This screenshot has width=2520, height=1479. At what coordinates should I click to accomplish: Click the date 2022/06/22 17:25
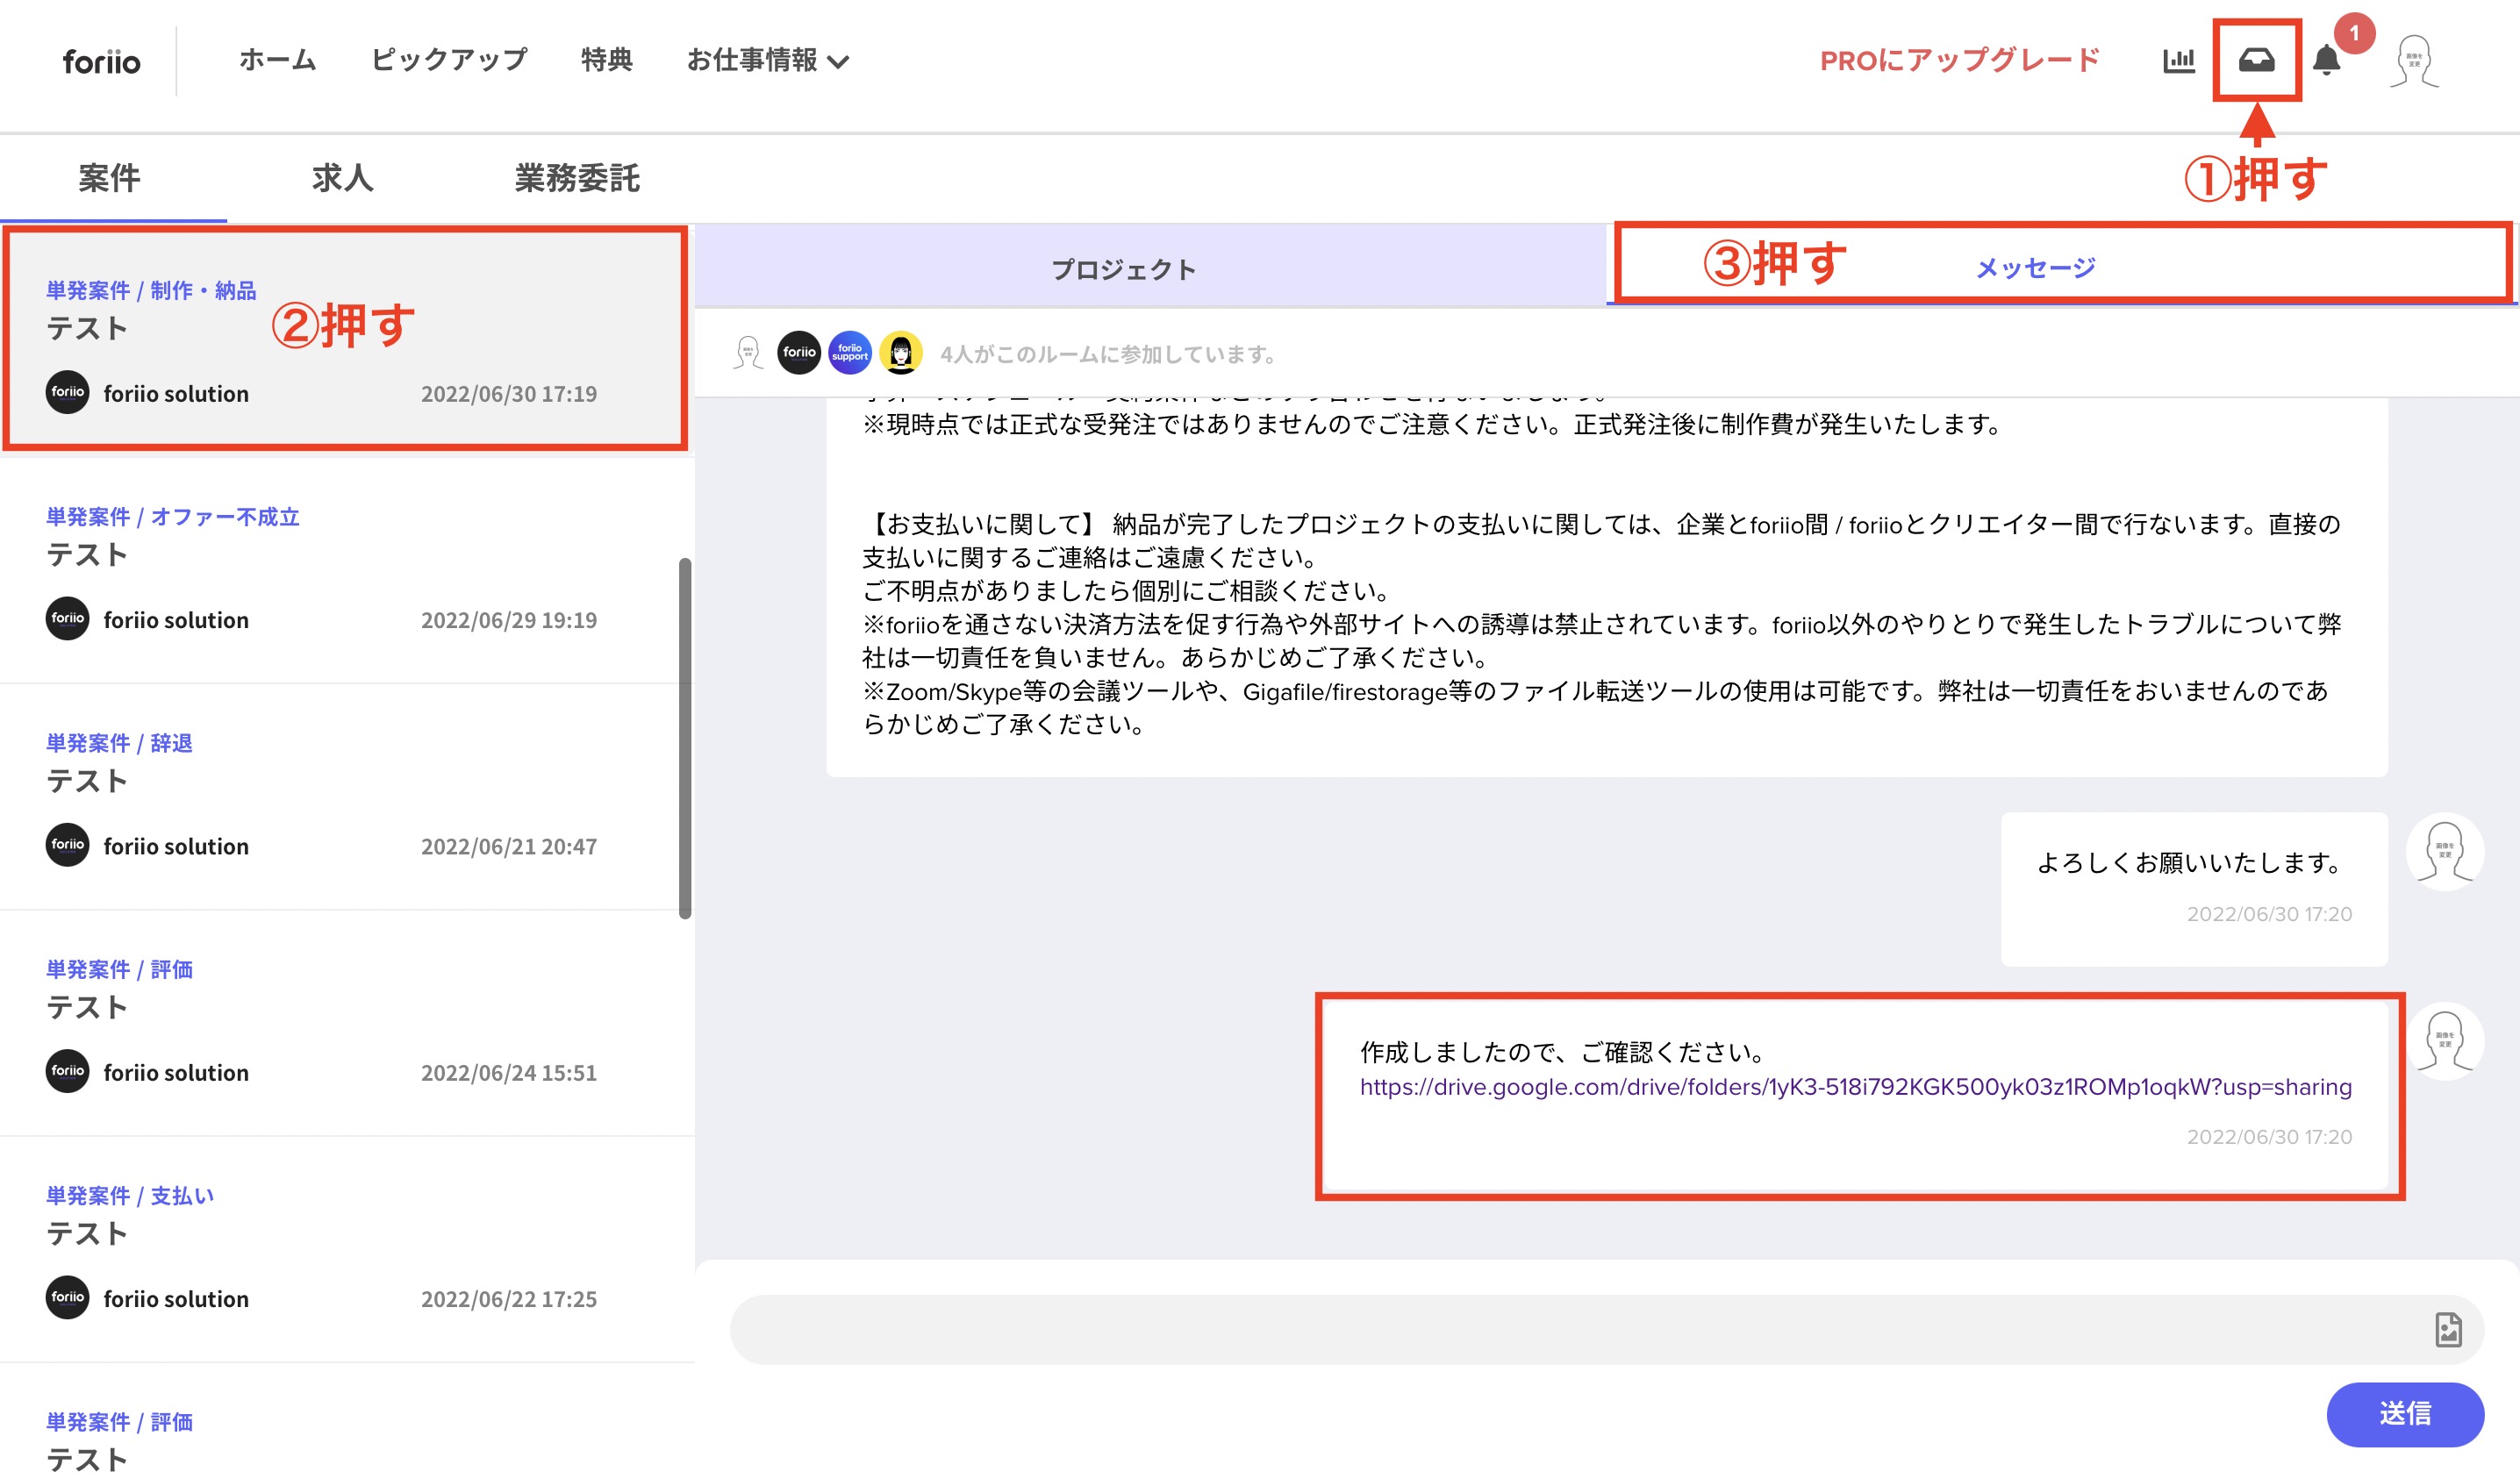(509, 1299)
